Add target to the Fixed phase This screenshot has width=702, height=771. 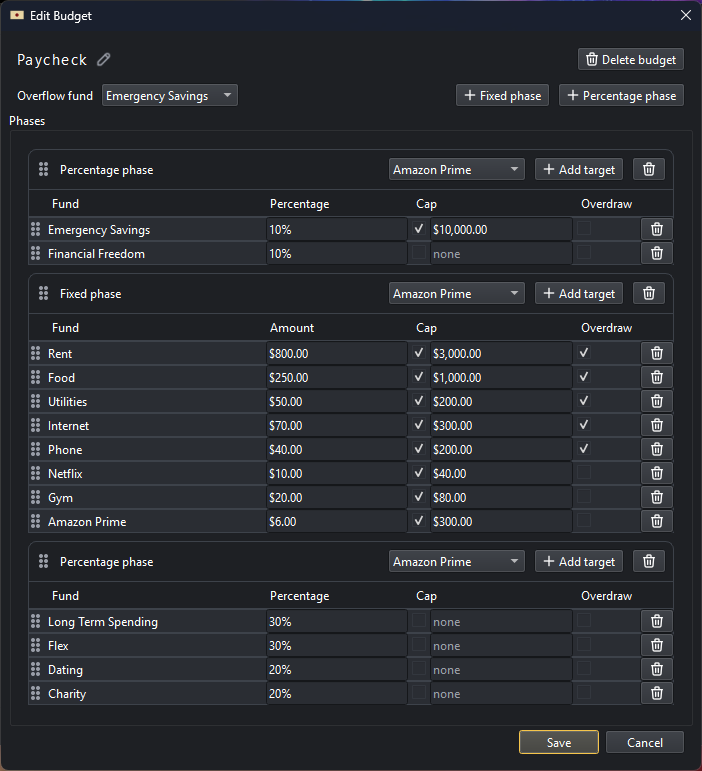(x=579, y=294)
